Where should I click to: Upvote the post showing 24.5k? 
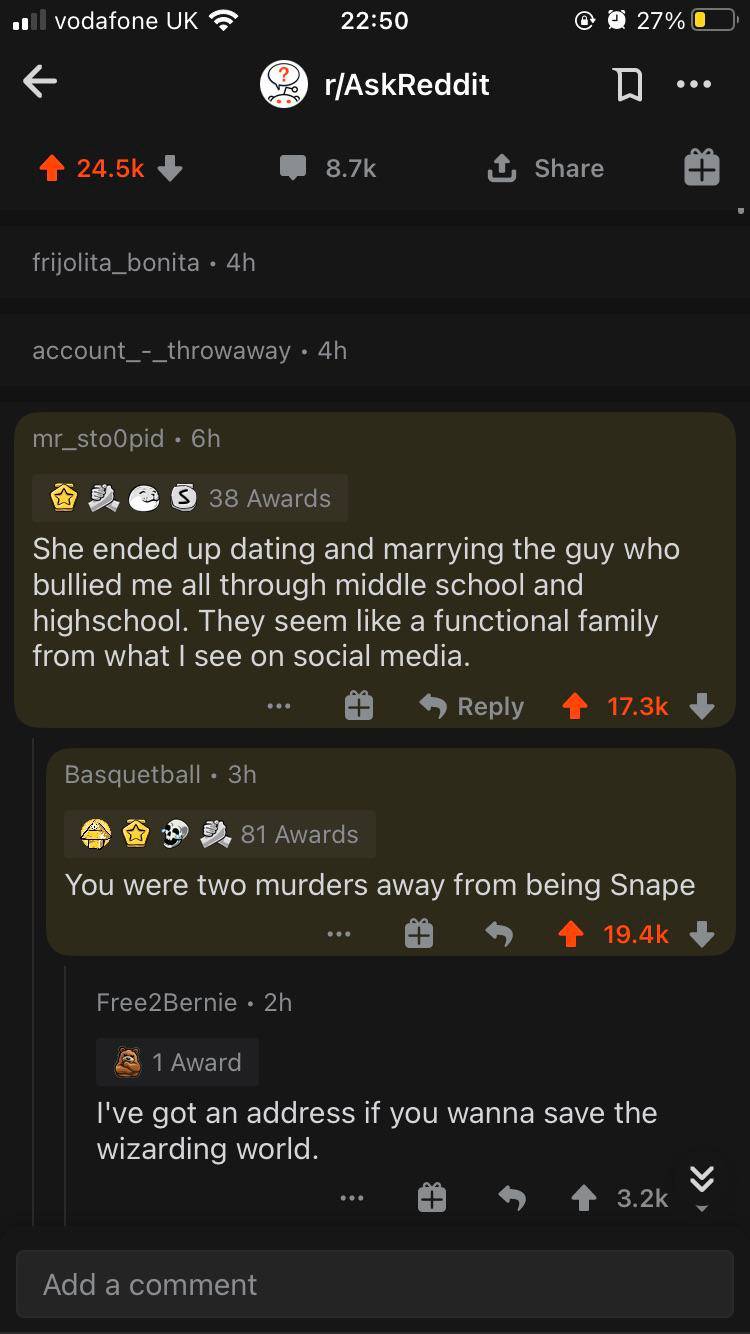[x=47, y=168]
